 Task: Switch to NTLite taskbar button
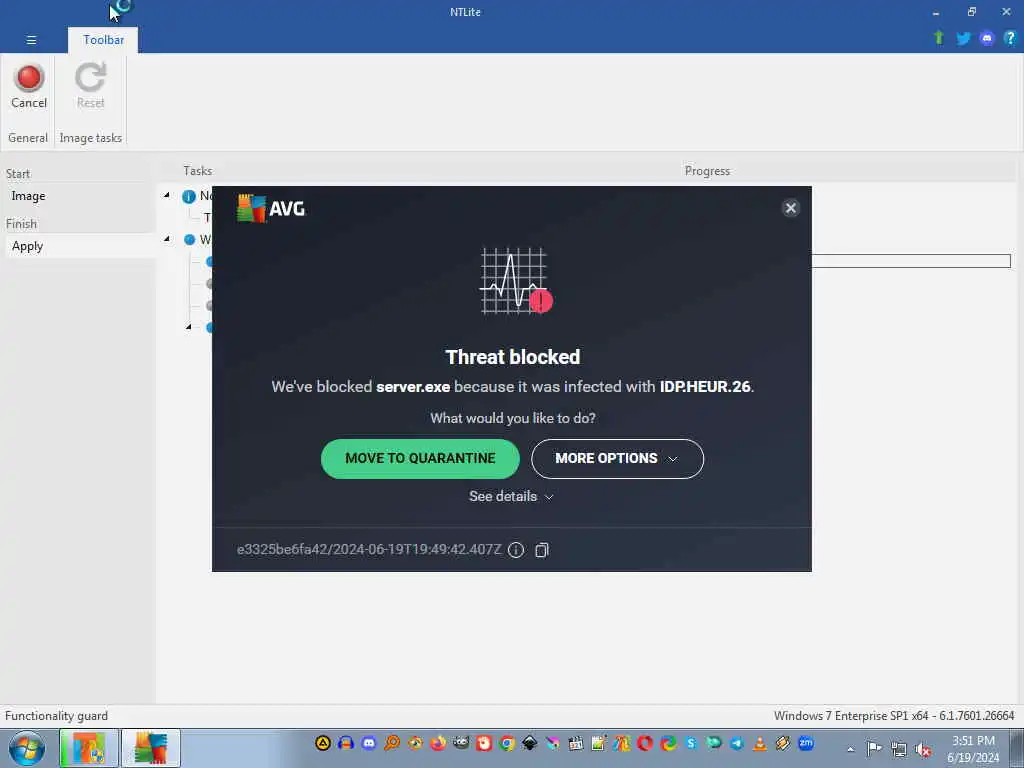tap(89, 748)
